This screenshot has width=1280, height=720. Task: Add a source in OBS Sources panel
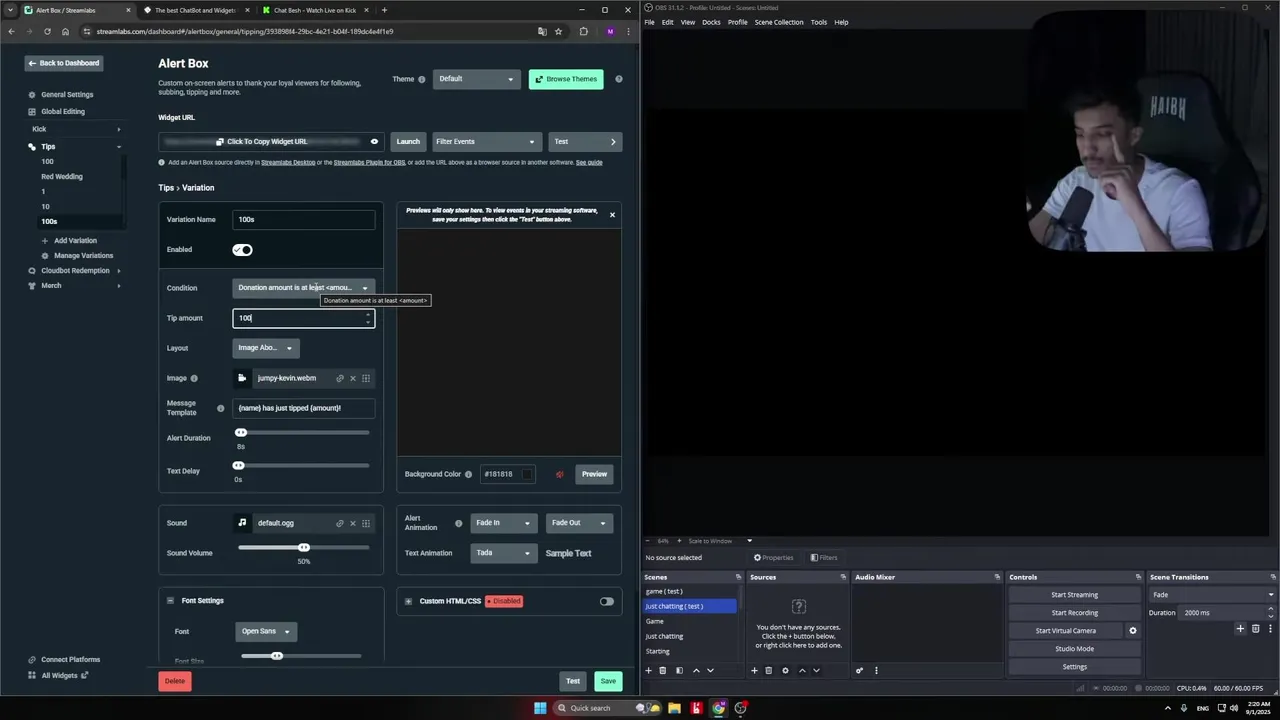(754, 671)
